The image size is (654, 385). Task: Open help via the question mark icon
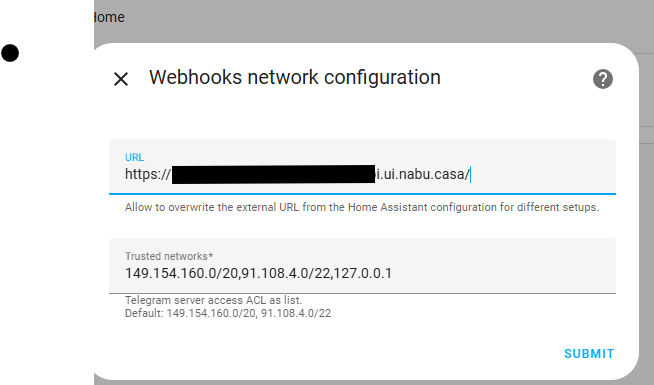coord(603,79)
